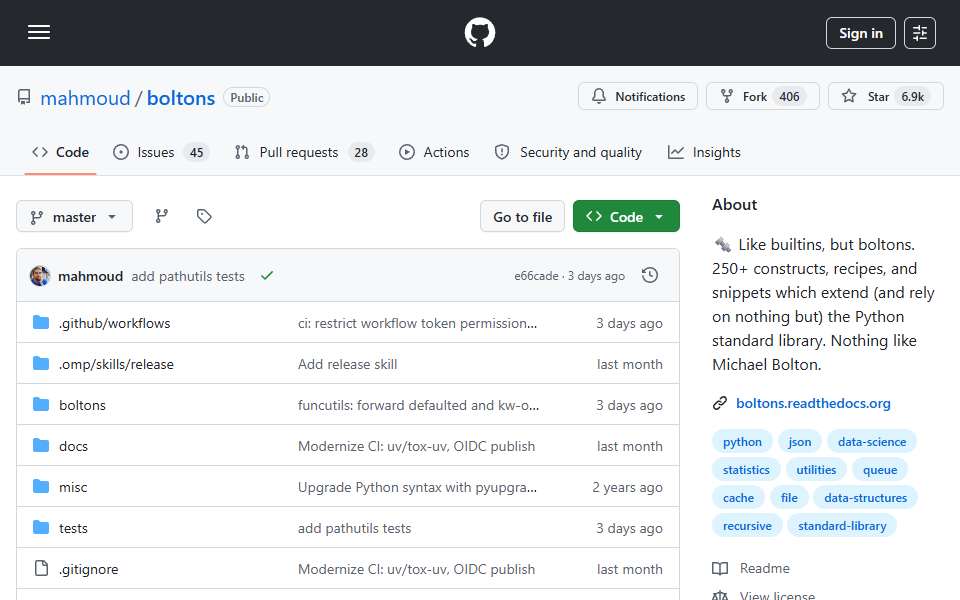The image size is (960, 600).
Task: Go to GitHub homepage via Octocat logo
Action: tap(479, 32)
